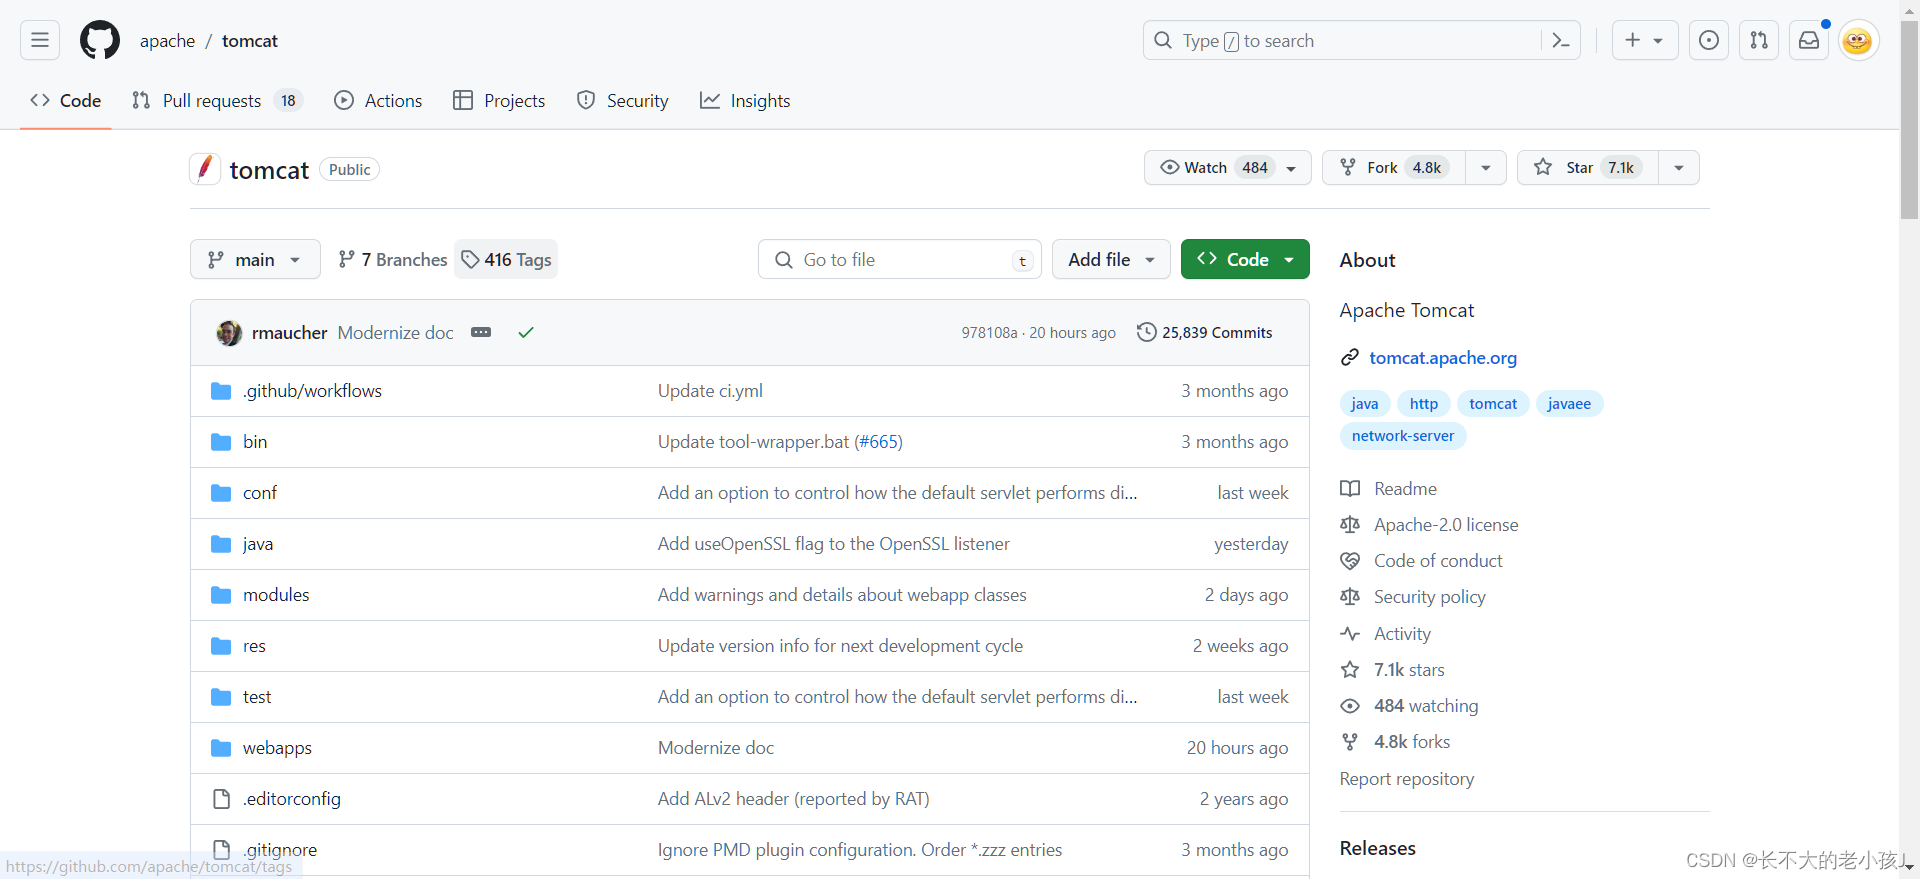Open the main branch selector

click(255, 259)
